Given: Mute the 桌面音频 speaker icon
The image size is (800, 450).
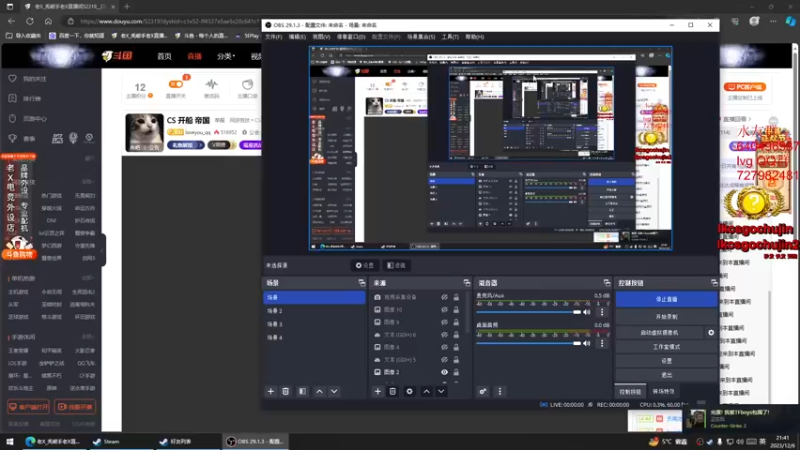Looking at the screenshot, I should (x=587, y=343).
